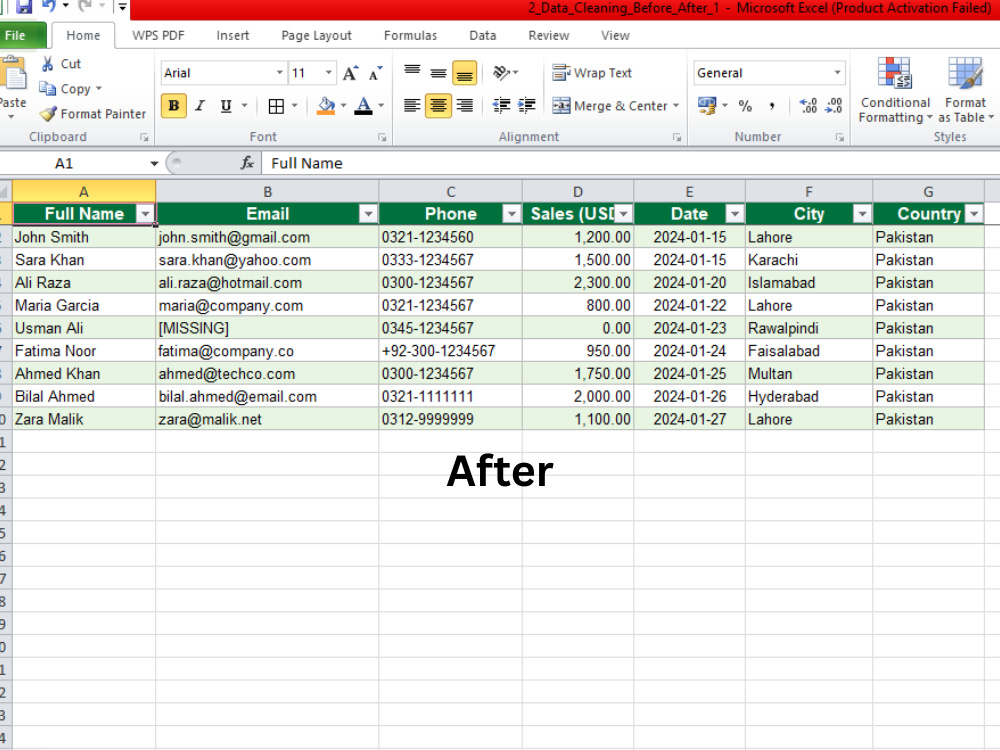The image size is (1000, 750).
Task: Select column B header
Action: click(x=267, y=192)
